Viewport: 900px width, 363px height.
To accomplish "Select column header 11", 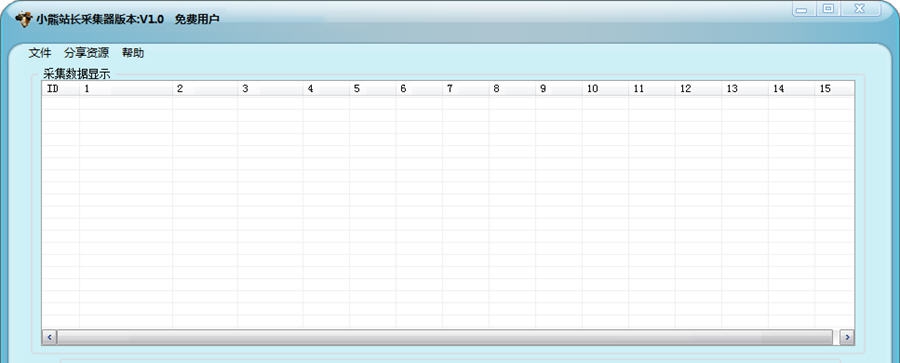I will point(651,88).
